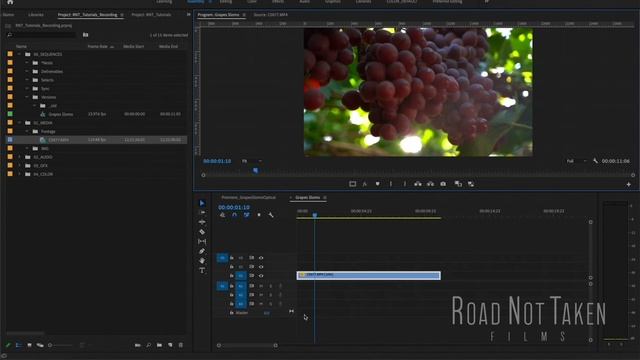Click the Extract button in Program monitor
Screen dimensions: 640x360
[430, 184]
